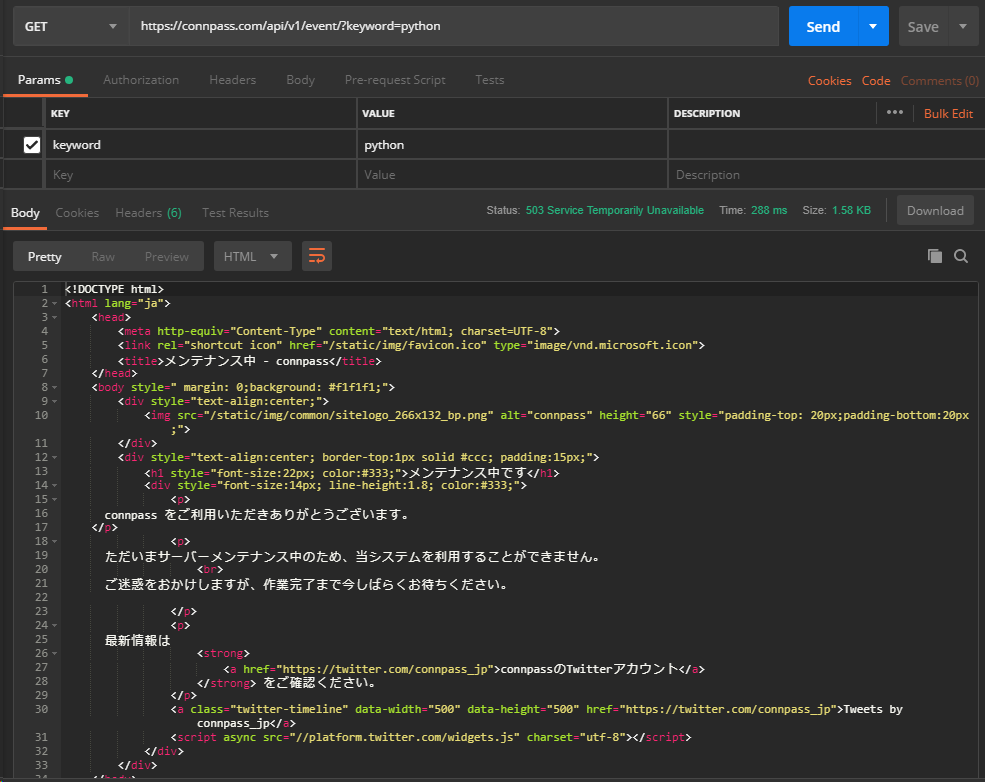985x782 pixels.
Task: Collapse the div on line 14
Action: tap(55, 486)
